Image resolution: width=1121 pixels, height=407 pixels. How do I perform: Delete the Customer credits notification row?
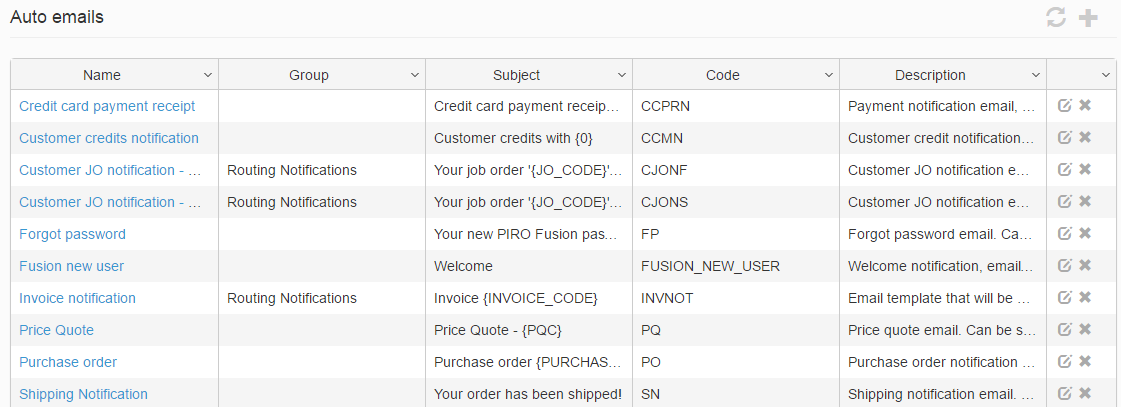[1085, 137]
